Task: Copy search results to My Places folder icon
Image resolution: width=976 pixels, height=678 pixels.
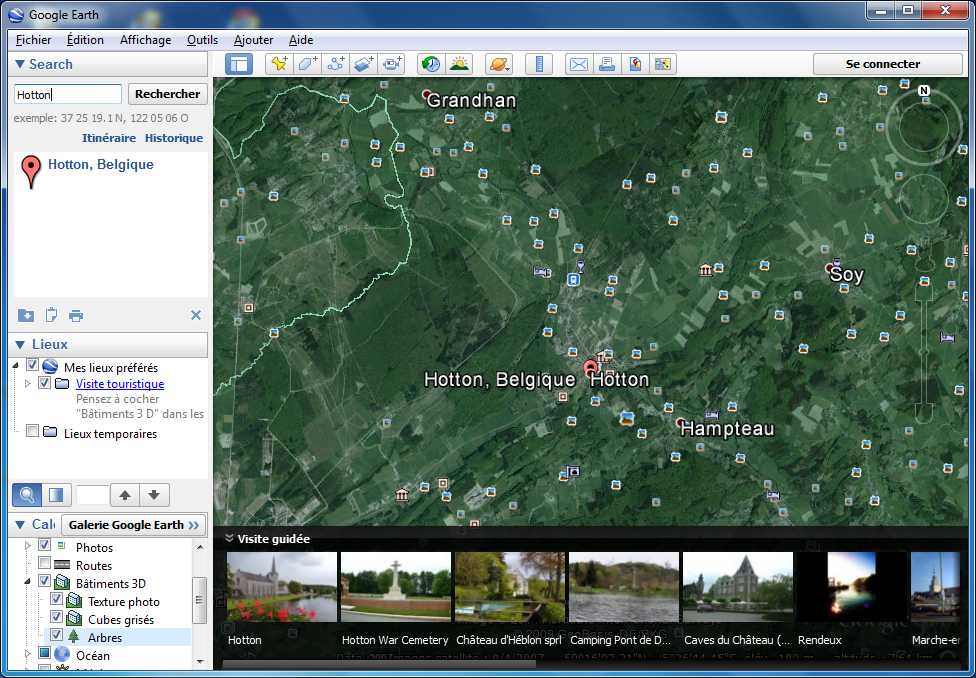Action: [26, 315]
